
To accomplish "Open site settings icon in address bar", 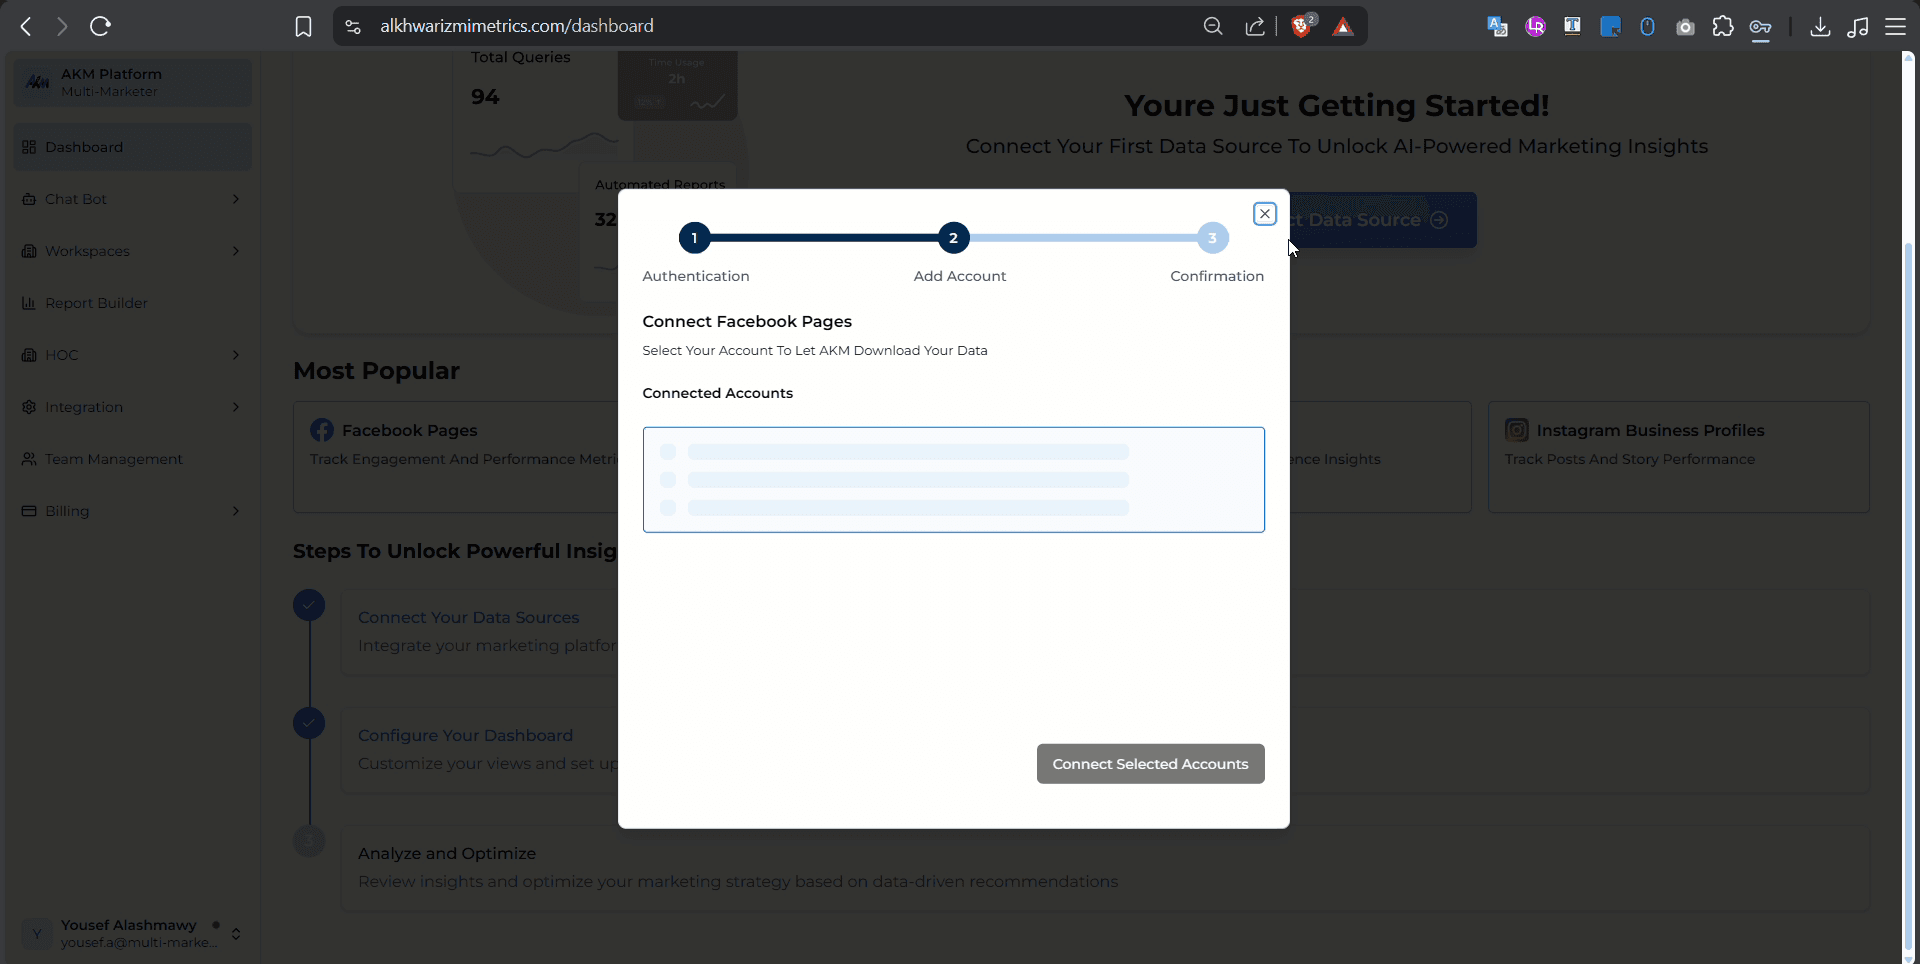I will [x=353, y=27].
